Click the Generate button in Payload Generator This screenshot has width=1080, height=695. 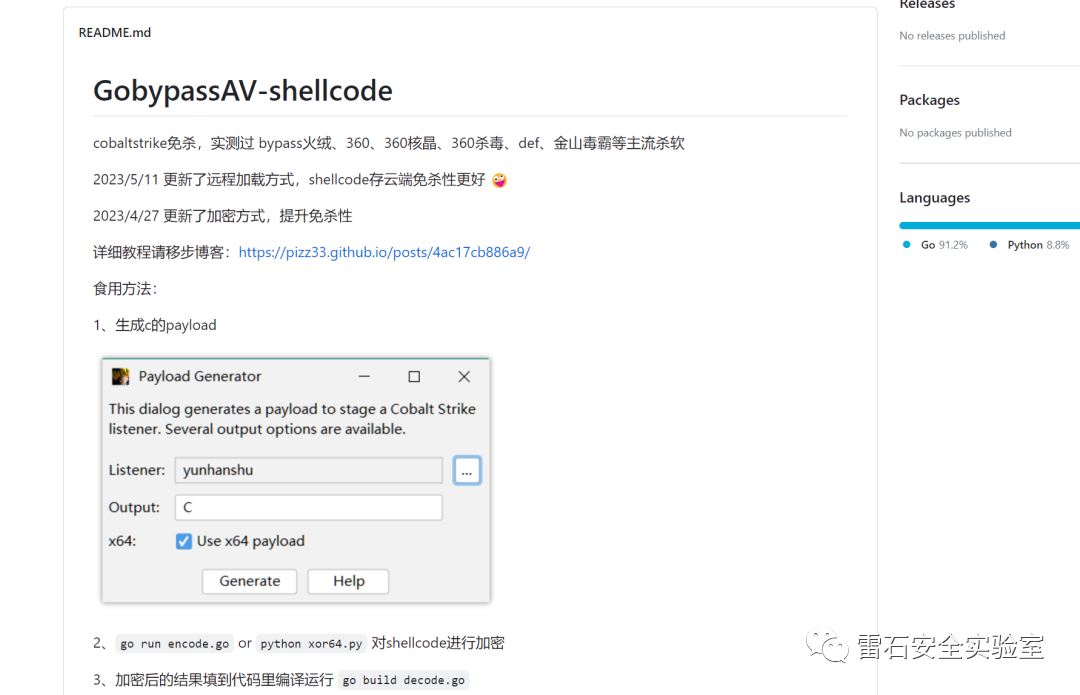249,581
